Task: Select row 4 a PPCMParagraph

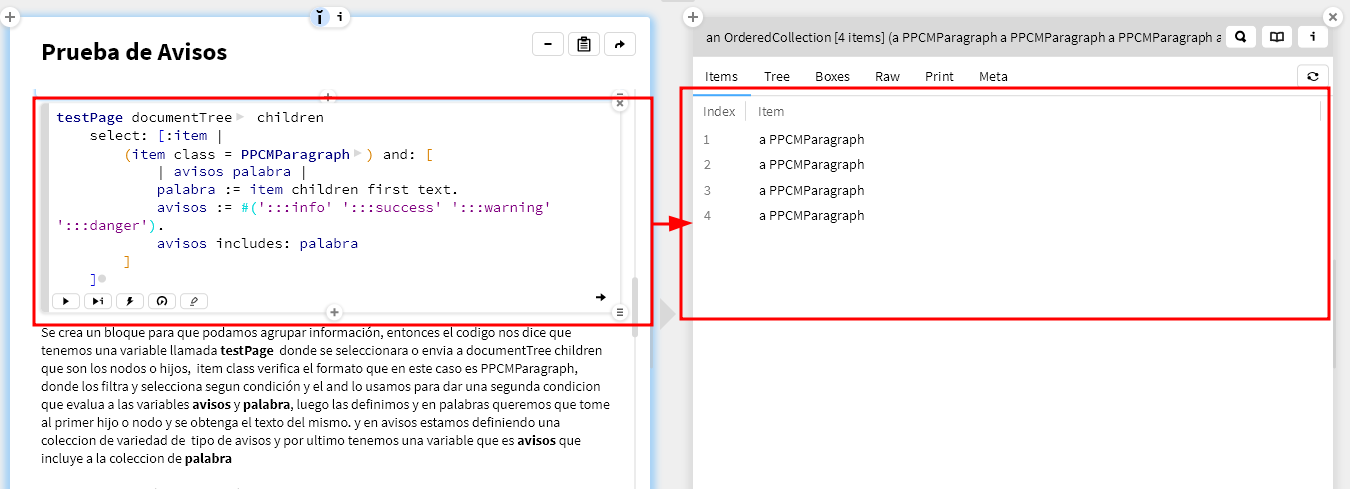Action: pyautogui.click(x=1010, y=215)
